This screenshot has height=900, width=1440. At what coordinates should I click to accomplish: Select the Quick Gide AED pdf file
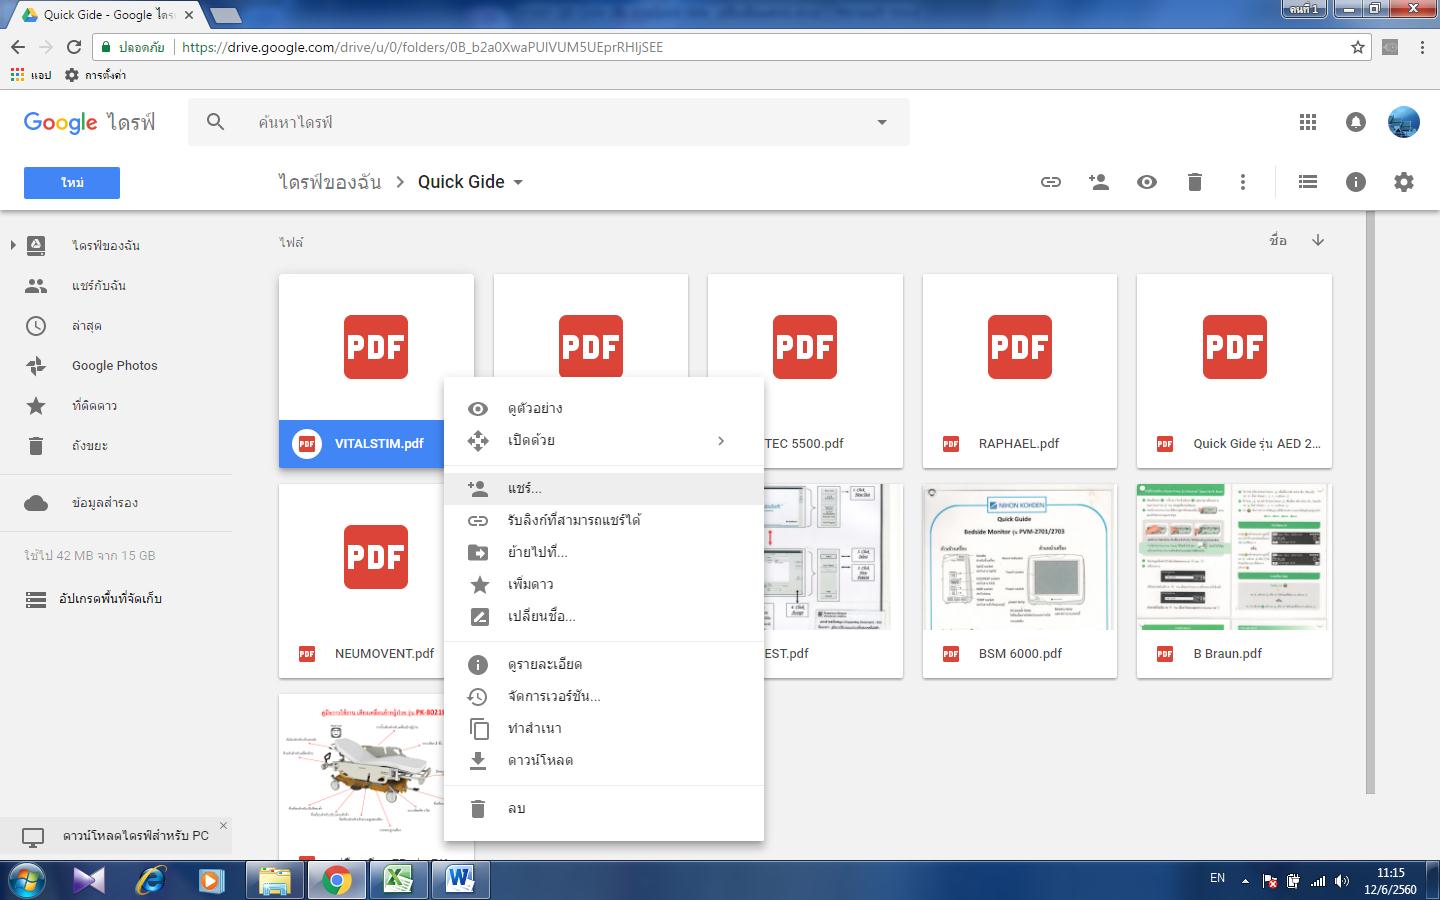pyautogui.click(x=1234, y=371)
